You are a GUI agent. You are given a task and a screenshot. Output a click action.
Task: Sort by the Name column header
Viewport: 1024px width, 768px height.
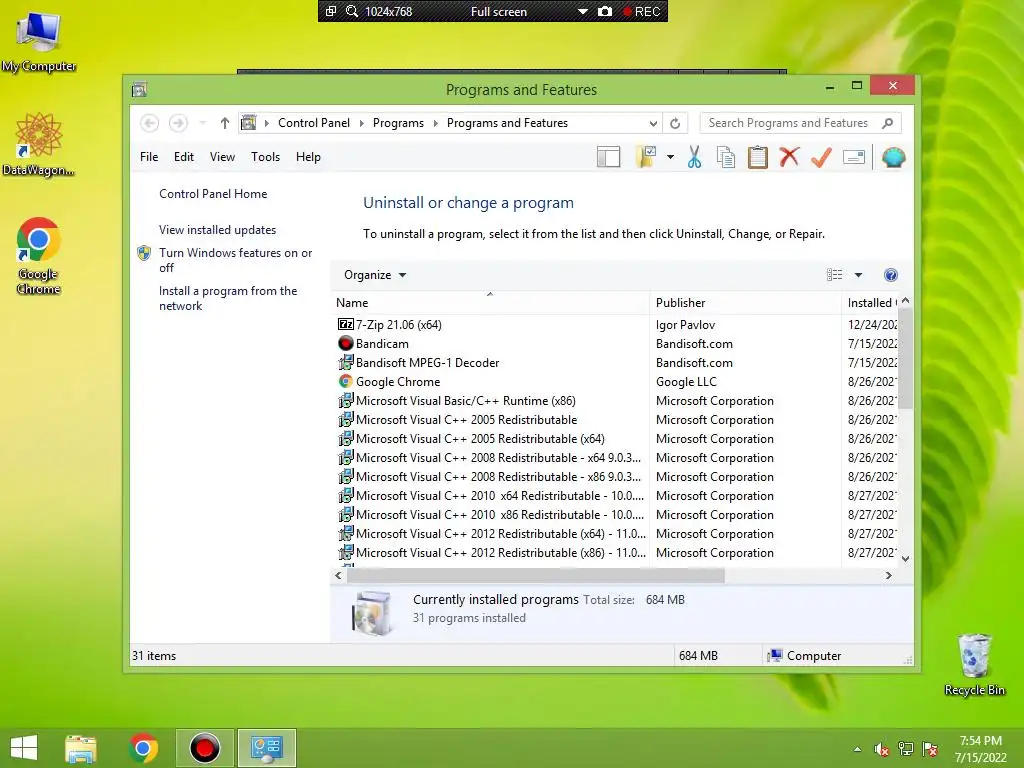pos(490,302)
